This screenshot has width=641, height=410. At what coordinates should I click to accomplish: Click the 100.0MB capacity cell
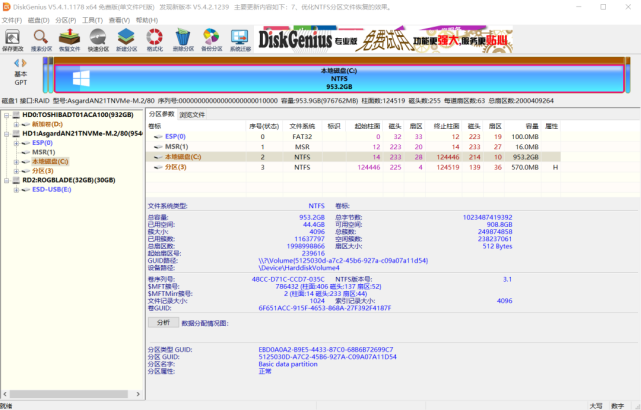coord(524,137)
